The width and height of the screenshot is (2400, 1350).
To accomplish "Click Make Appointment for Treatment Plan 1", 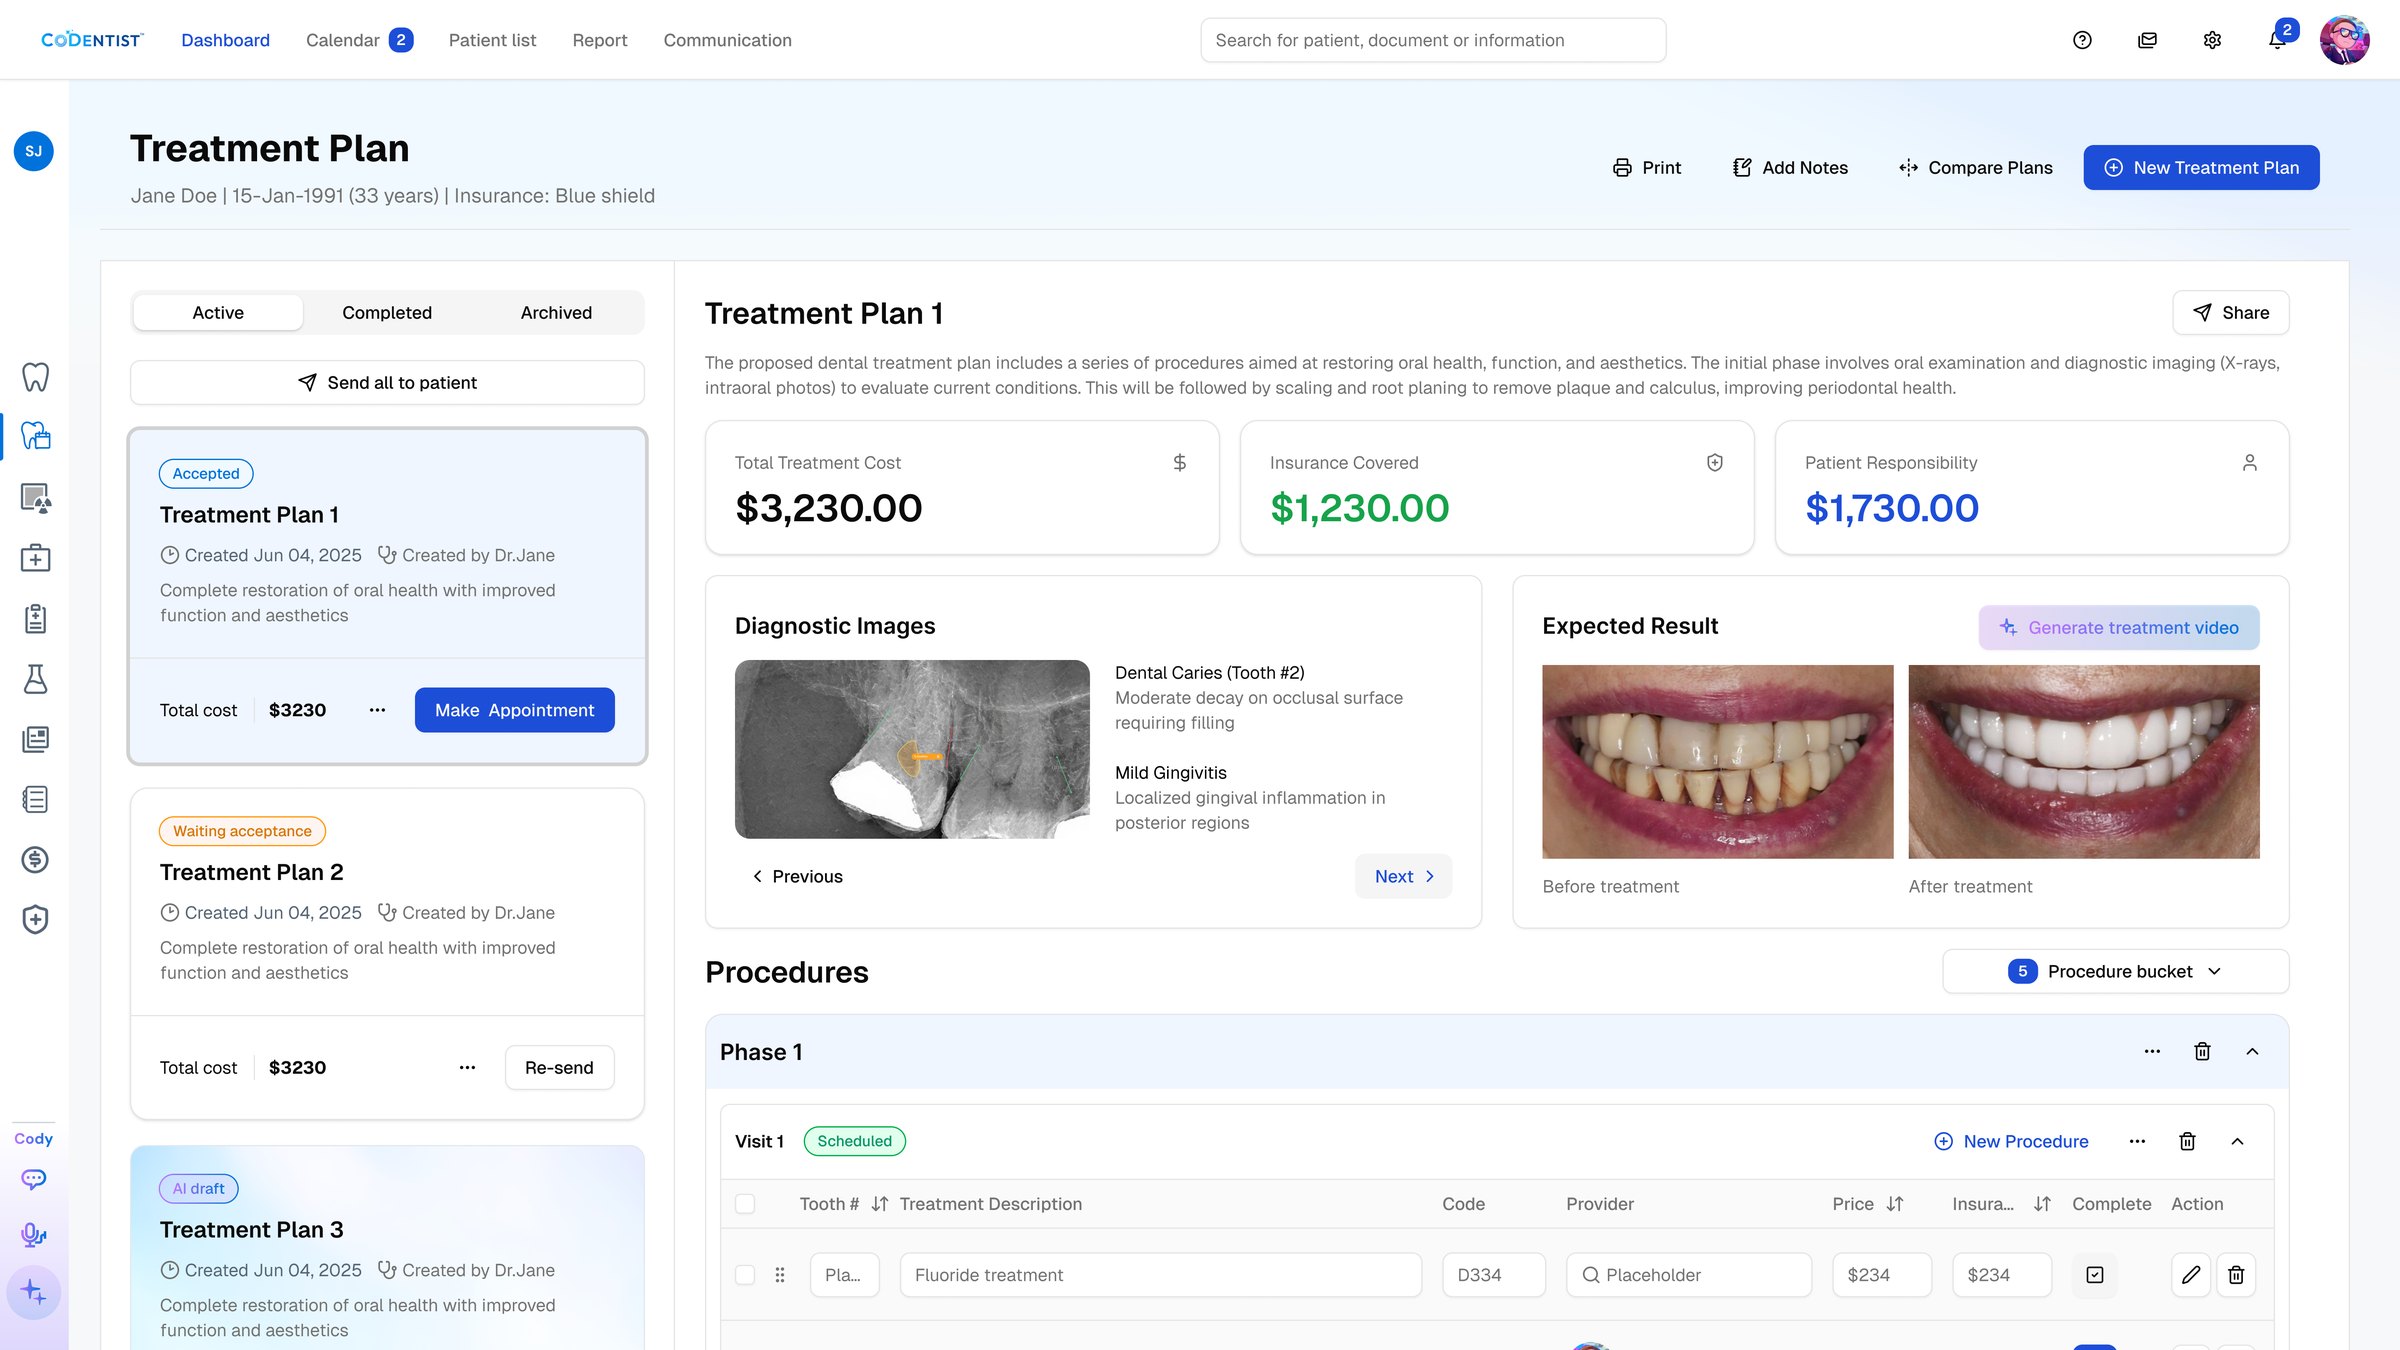I will tap(514, 710).
